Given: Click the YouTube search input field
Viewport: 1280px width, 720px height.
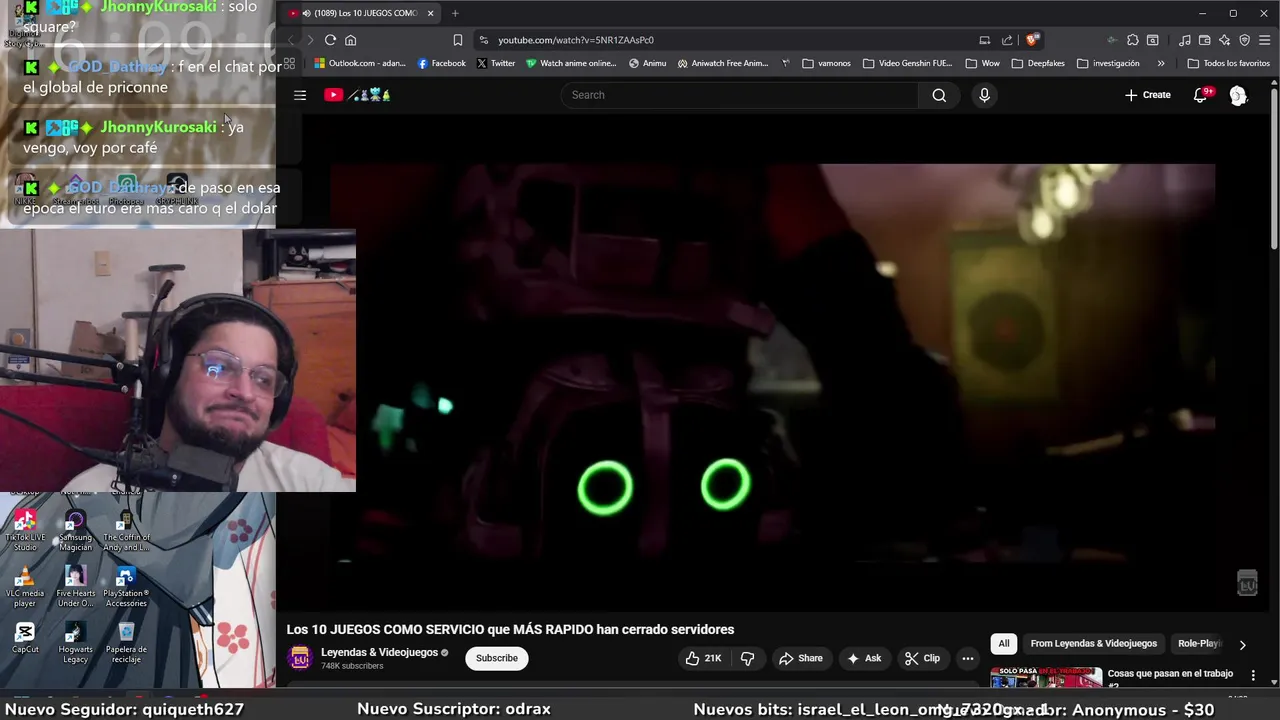Looking at the screenshot, I should click(740, 95).
